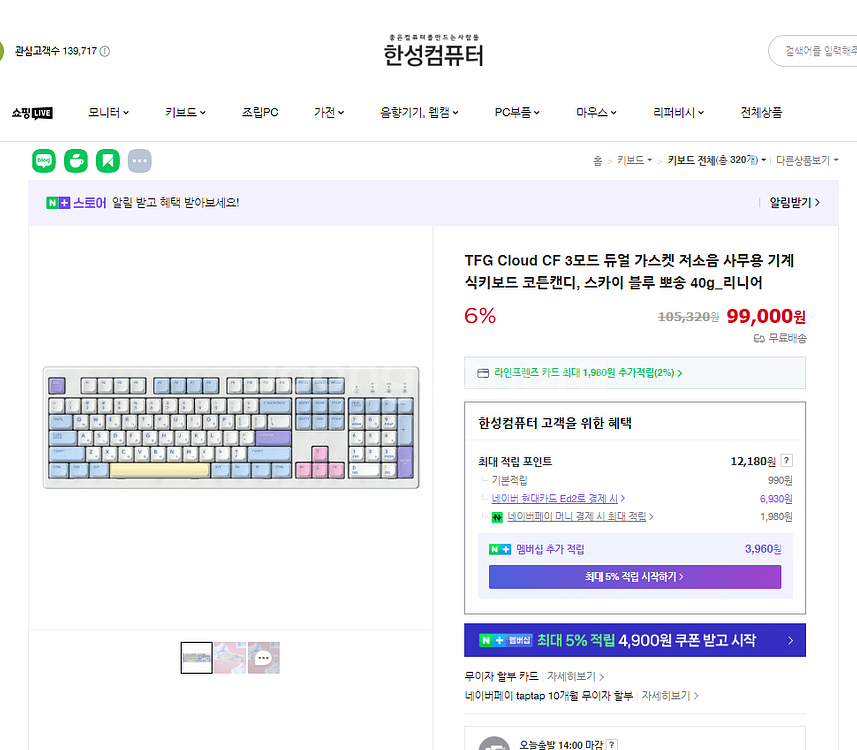Viewport: 857px width, 750px height.
Task: Open the 네이버페이 머니 결제 시 최대 적립 link
Action: point(580,517)
